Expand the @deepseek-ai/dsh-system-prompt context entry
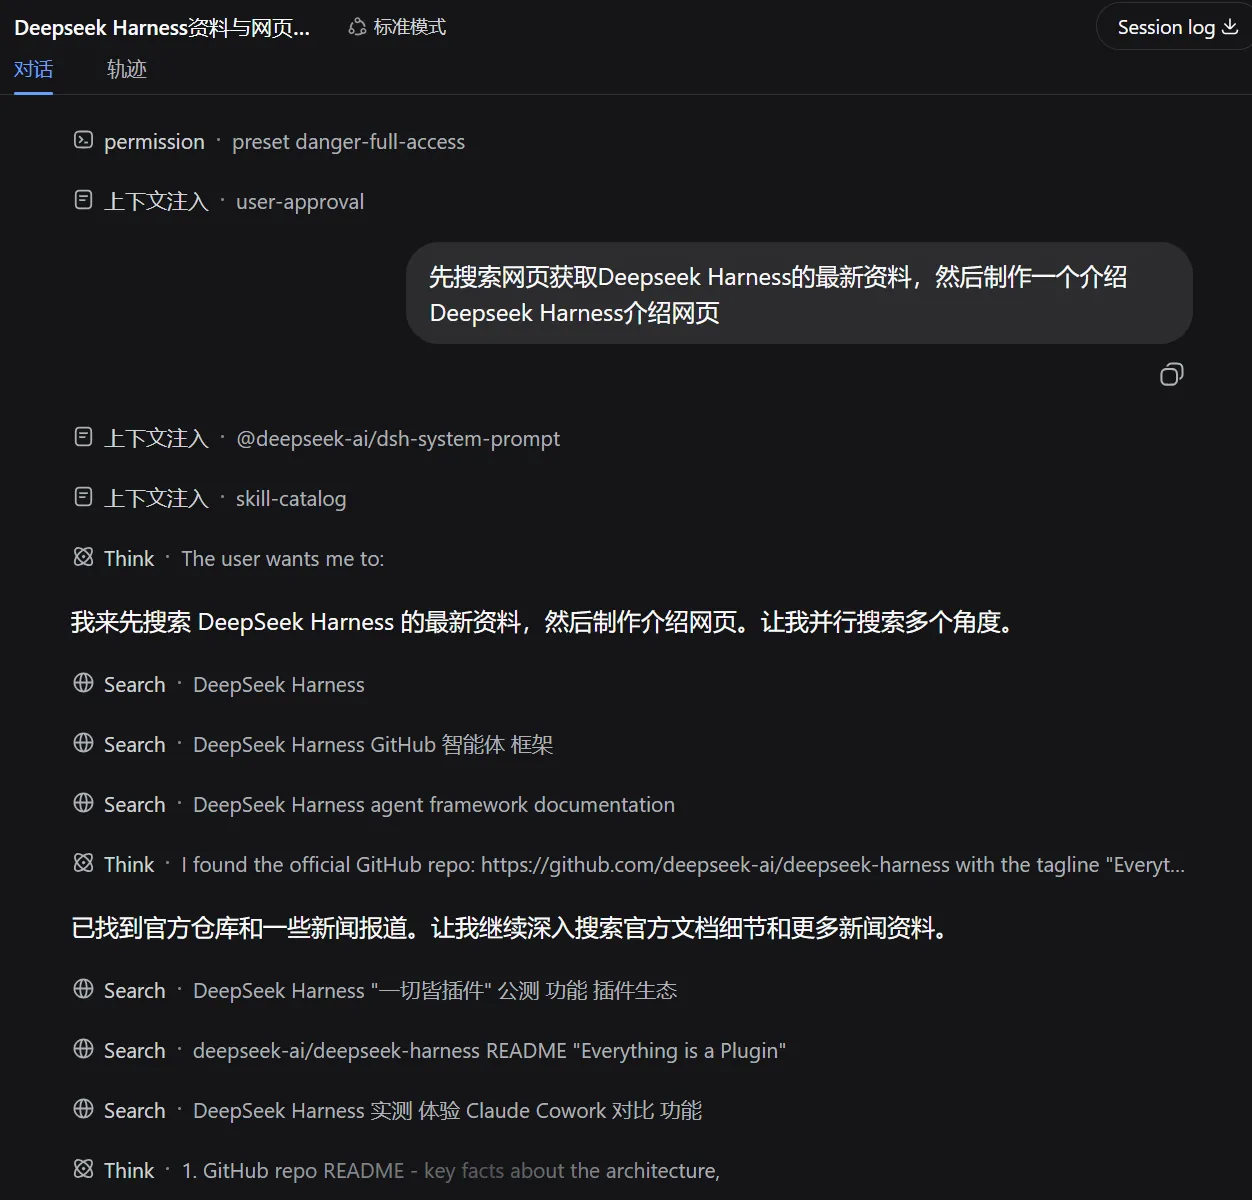 [317, 438]
